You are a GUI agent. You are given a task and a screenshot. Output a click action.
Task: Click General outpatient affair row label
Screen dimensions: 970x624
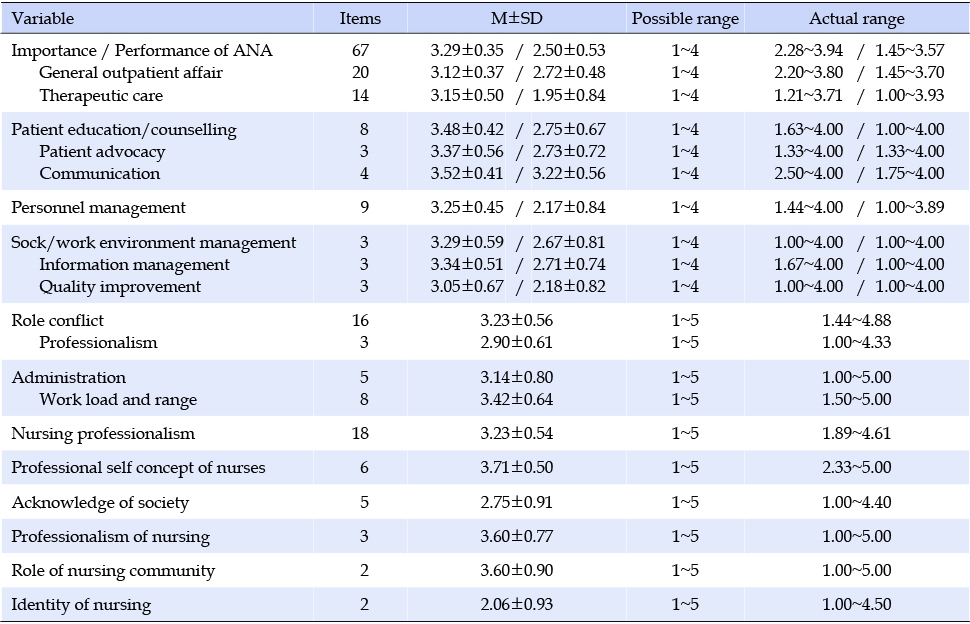[x=131, y=73]
